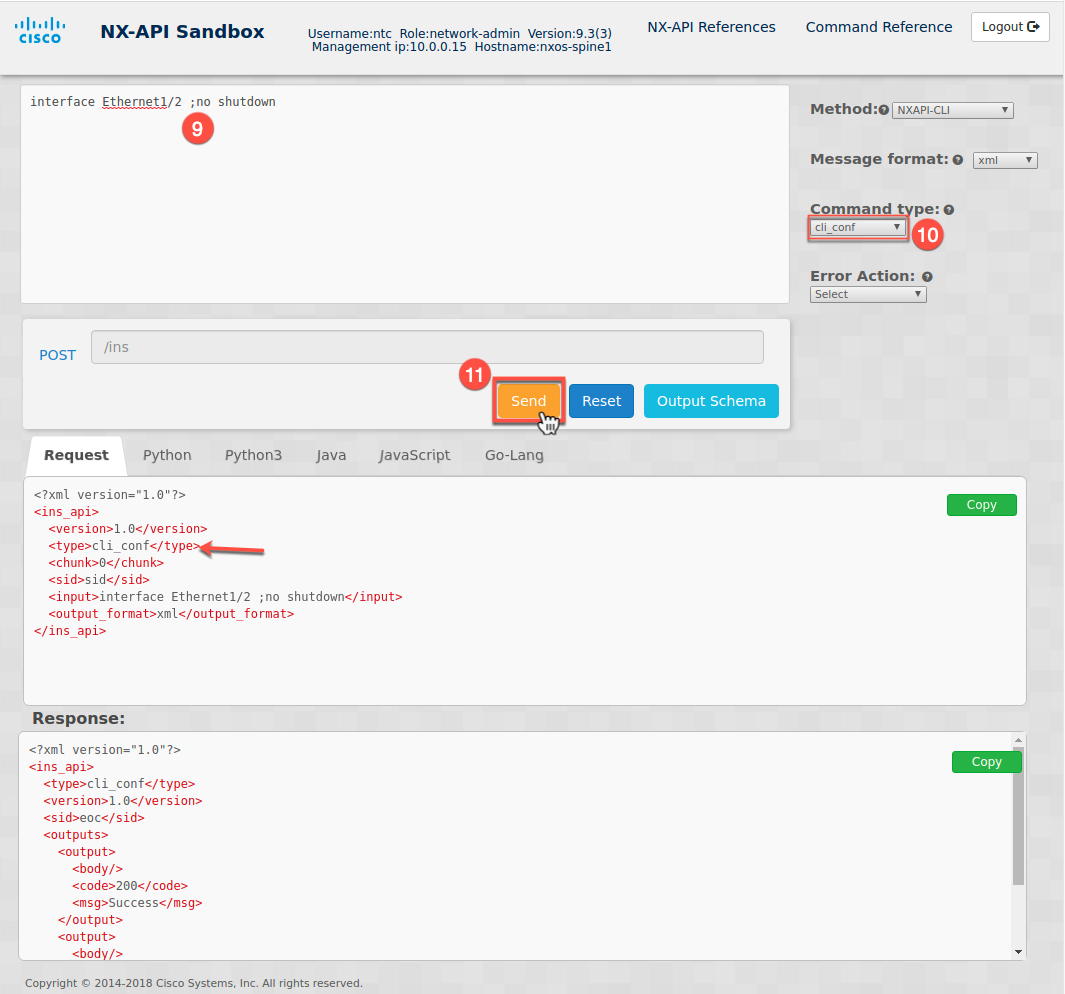Click the logout arrow icon in Logout button
The width and height of the screenshot is (1065, 994).
[1036, 27]
